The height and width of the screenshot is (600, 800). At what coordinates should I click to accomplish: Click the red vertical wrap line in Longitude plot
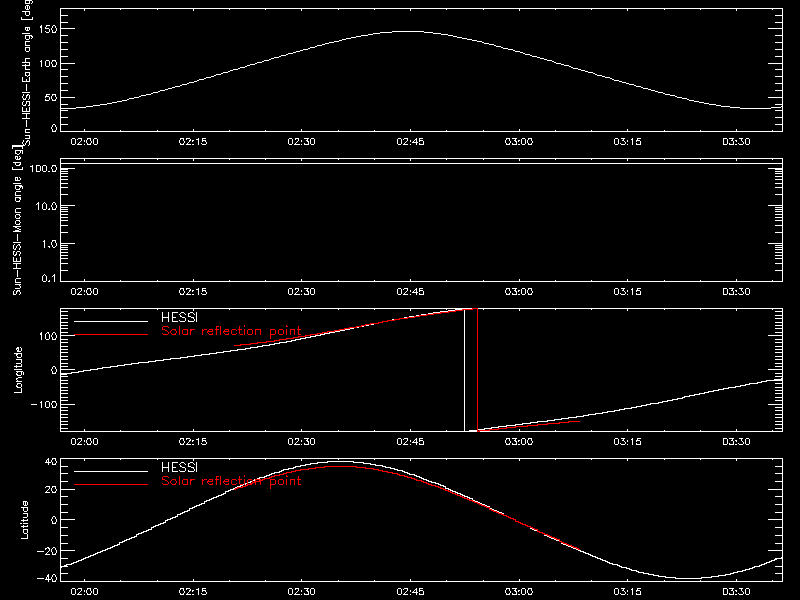pos(477,370)
